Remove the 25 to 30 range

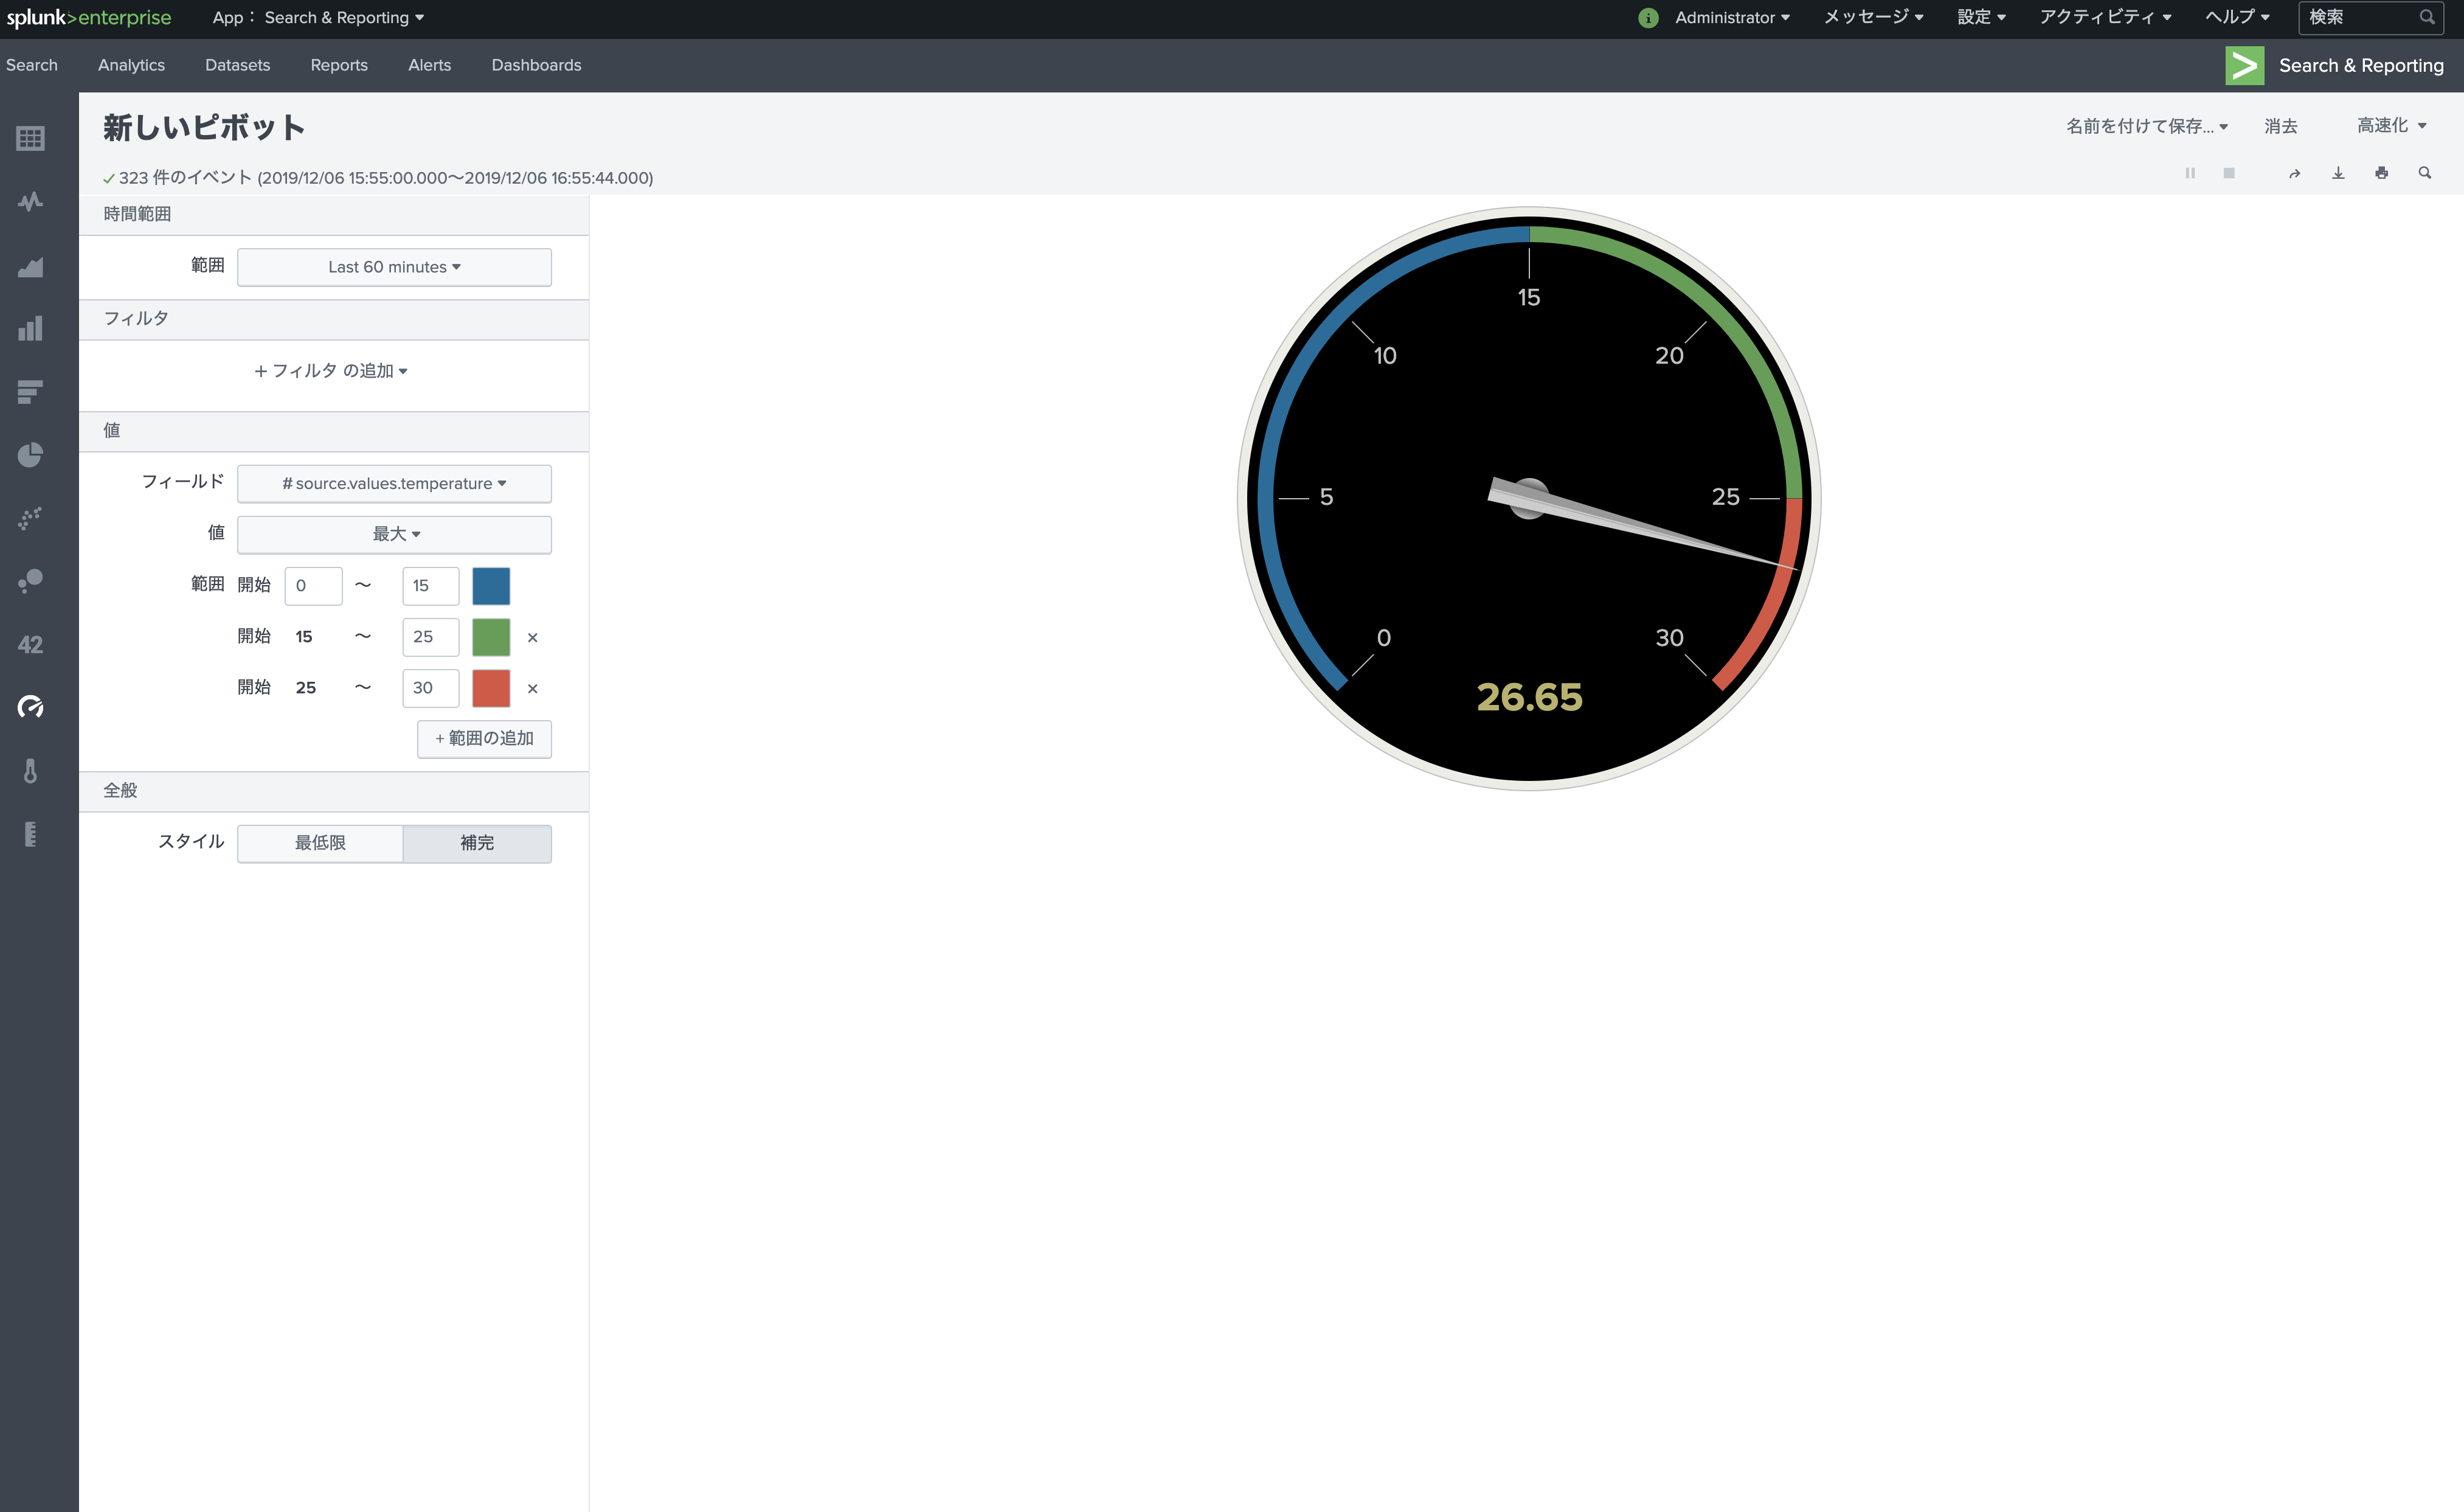532,689
